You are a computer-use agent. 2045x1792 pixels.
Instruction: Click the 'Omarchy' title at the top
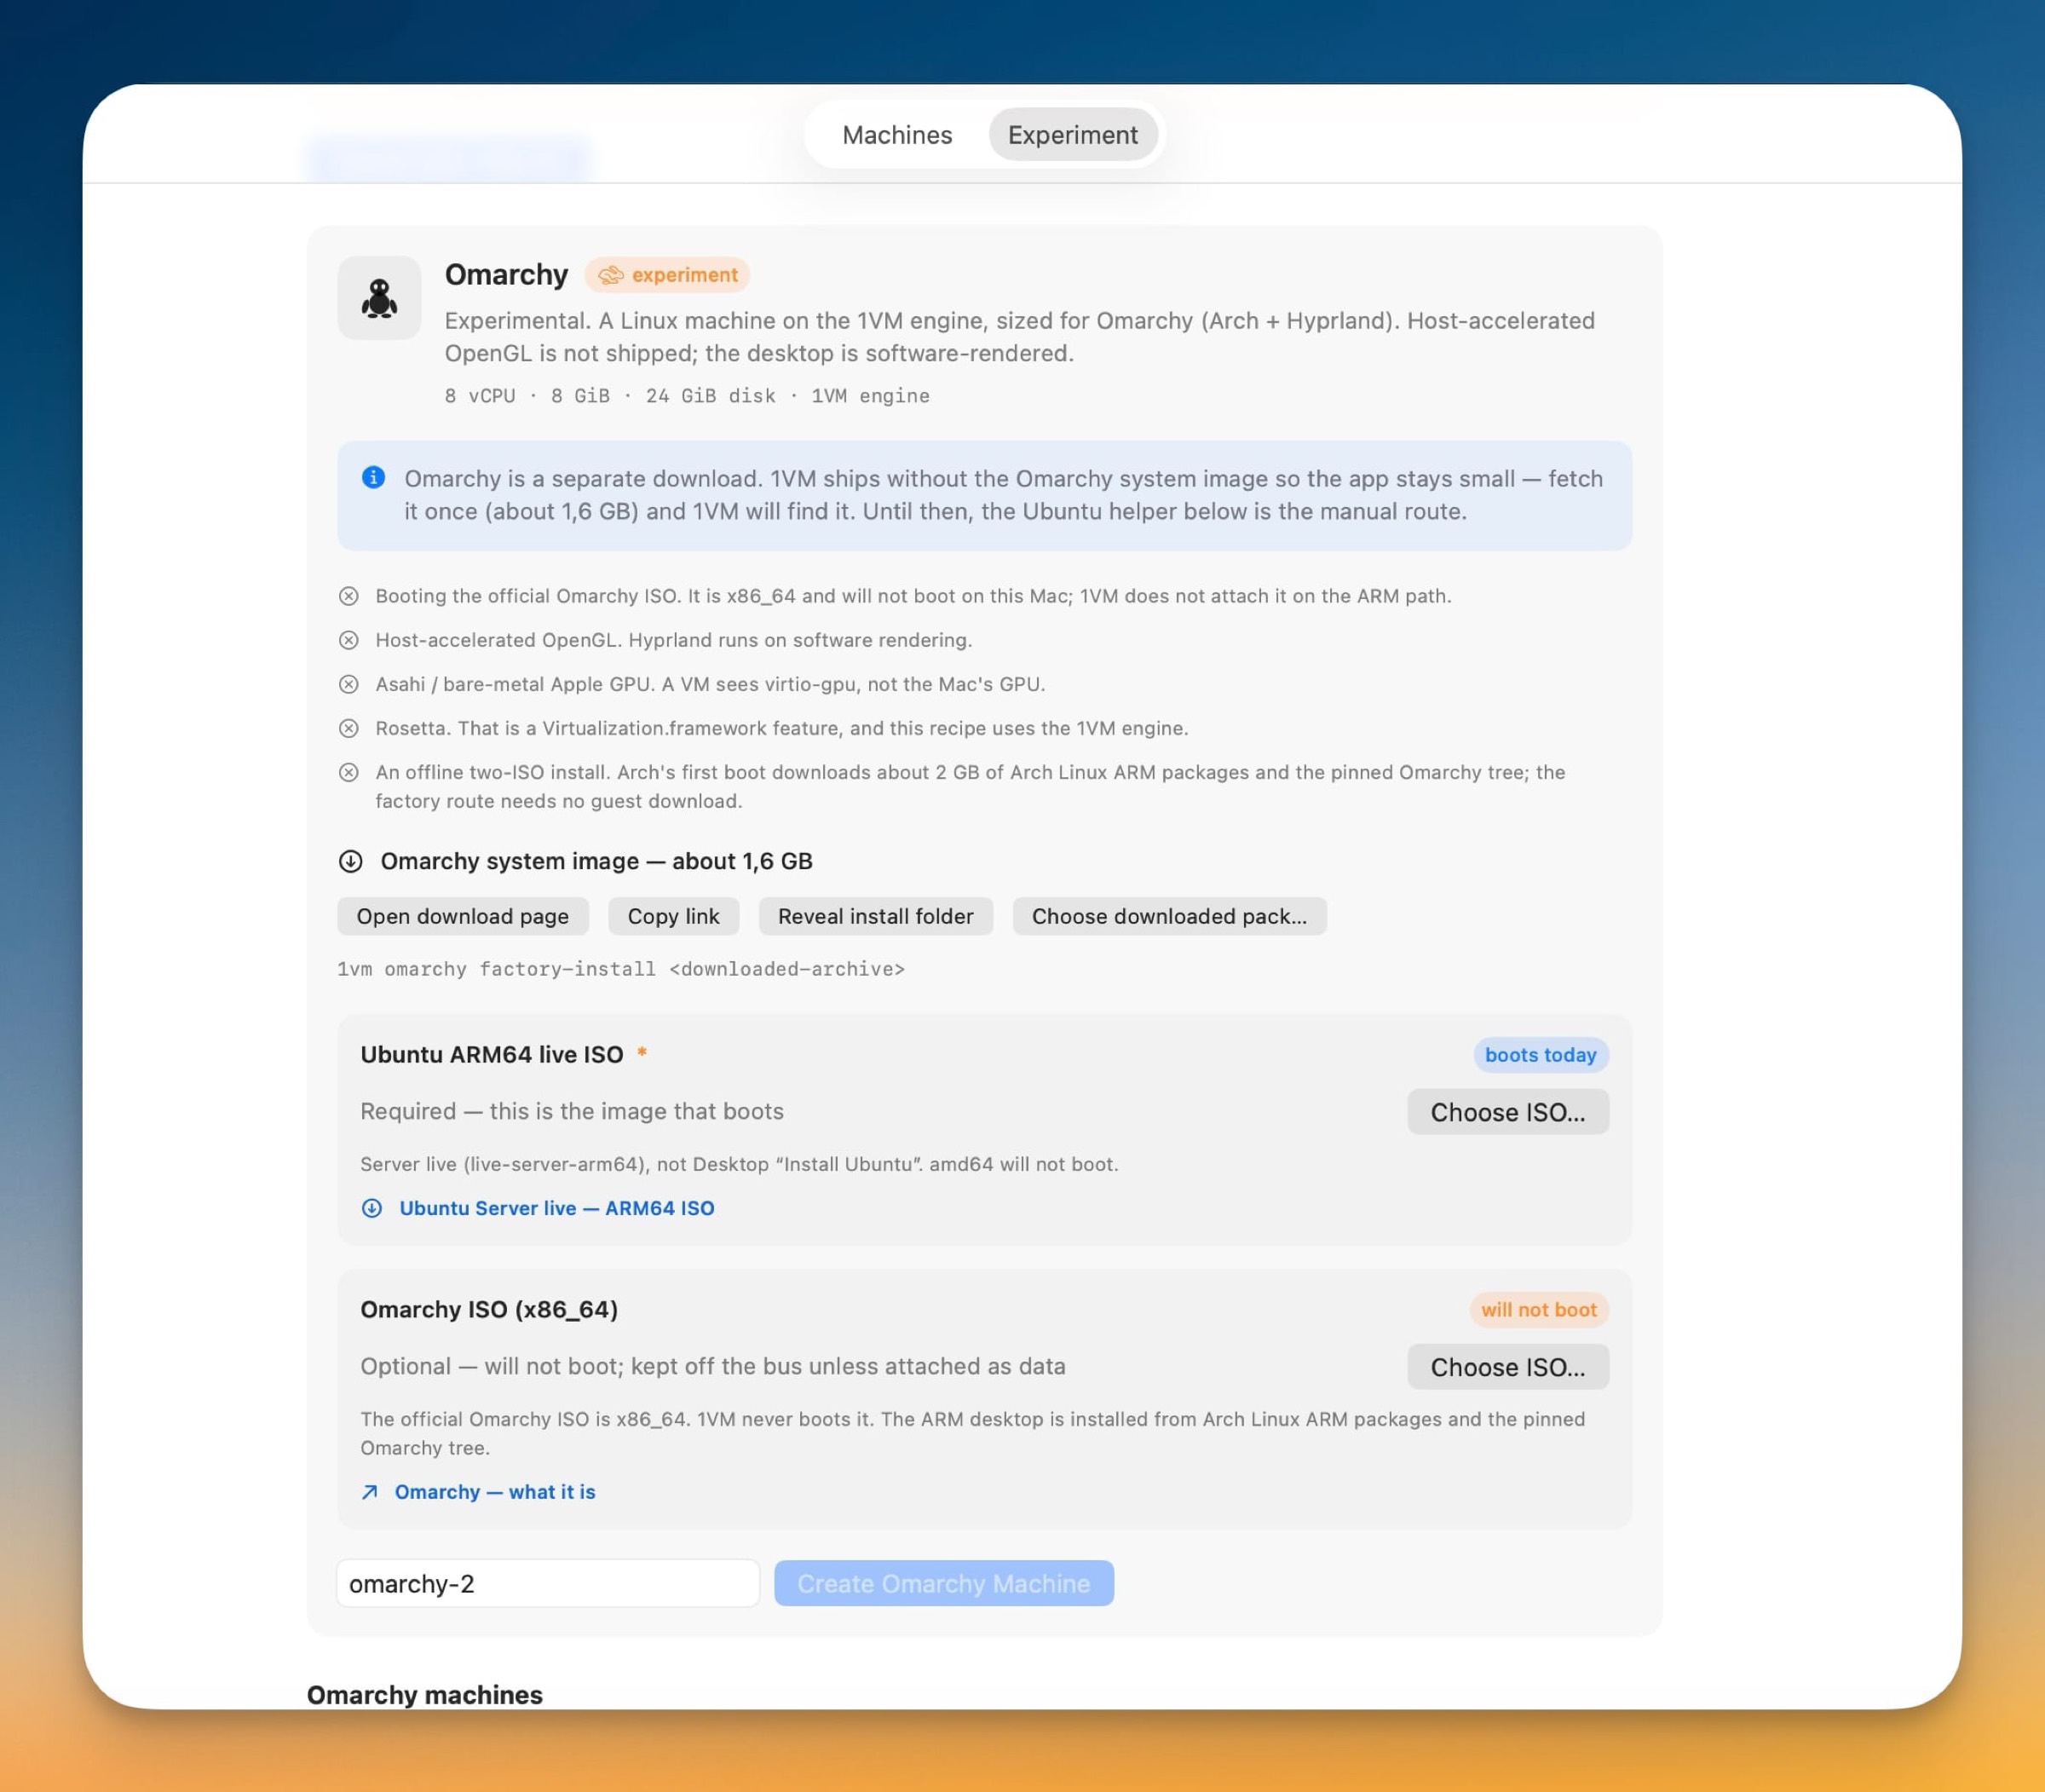coord(506,275)
